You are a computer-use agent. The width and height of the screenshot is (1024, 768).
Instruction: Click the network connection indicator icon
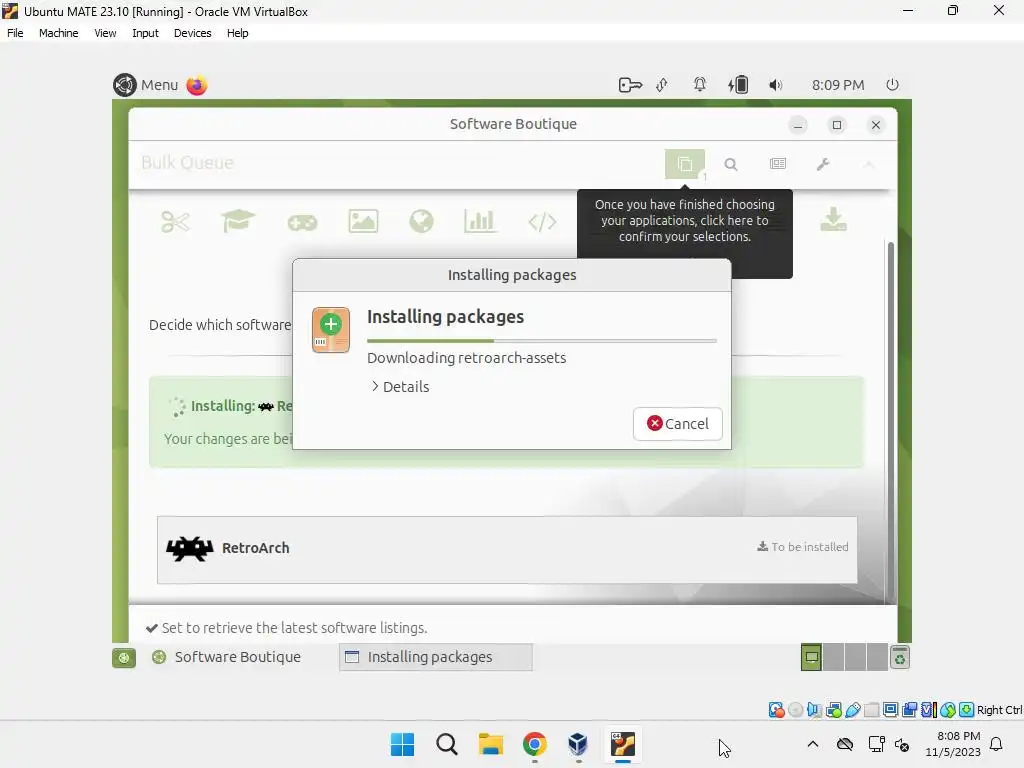(662, 85)
